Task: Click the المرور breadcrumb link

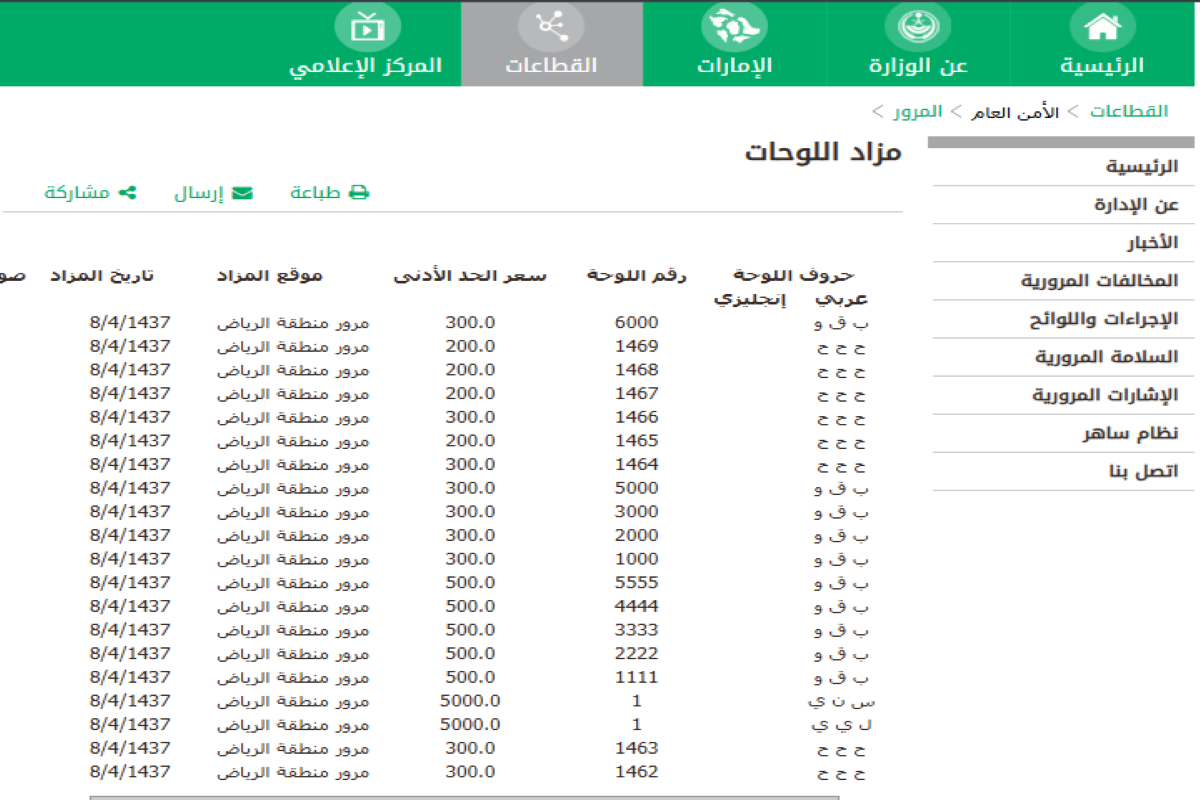Action: 918,111
